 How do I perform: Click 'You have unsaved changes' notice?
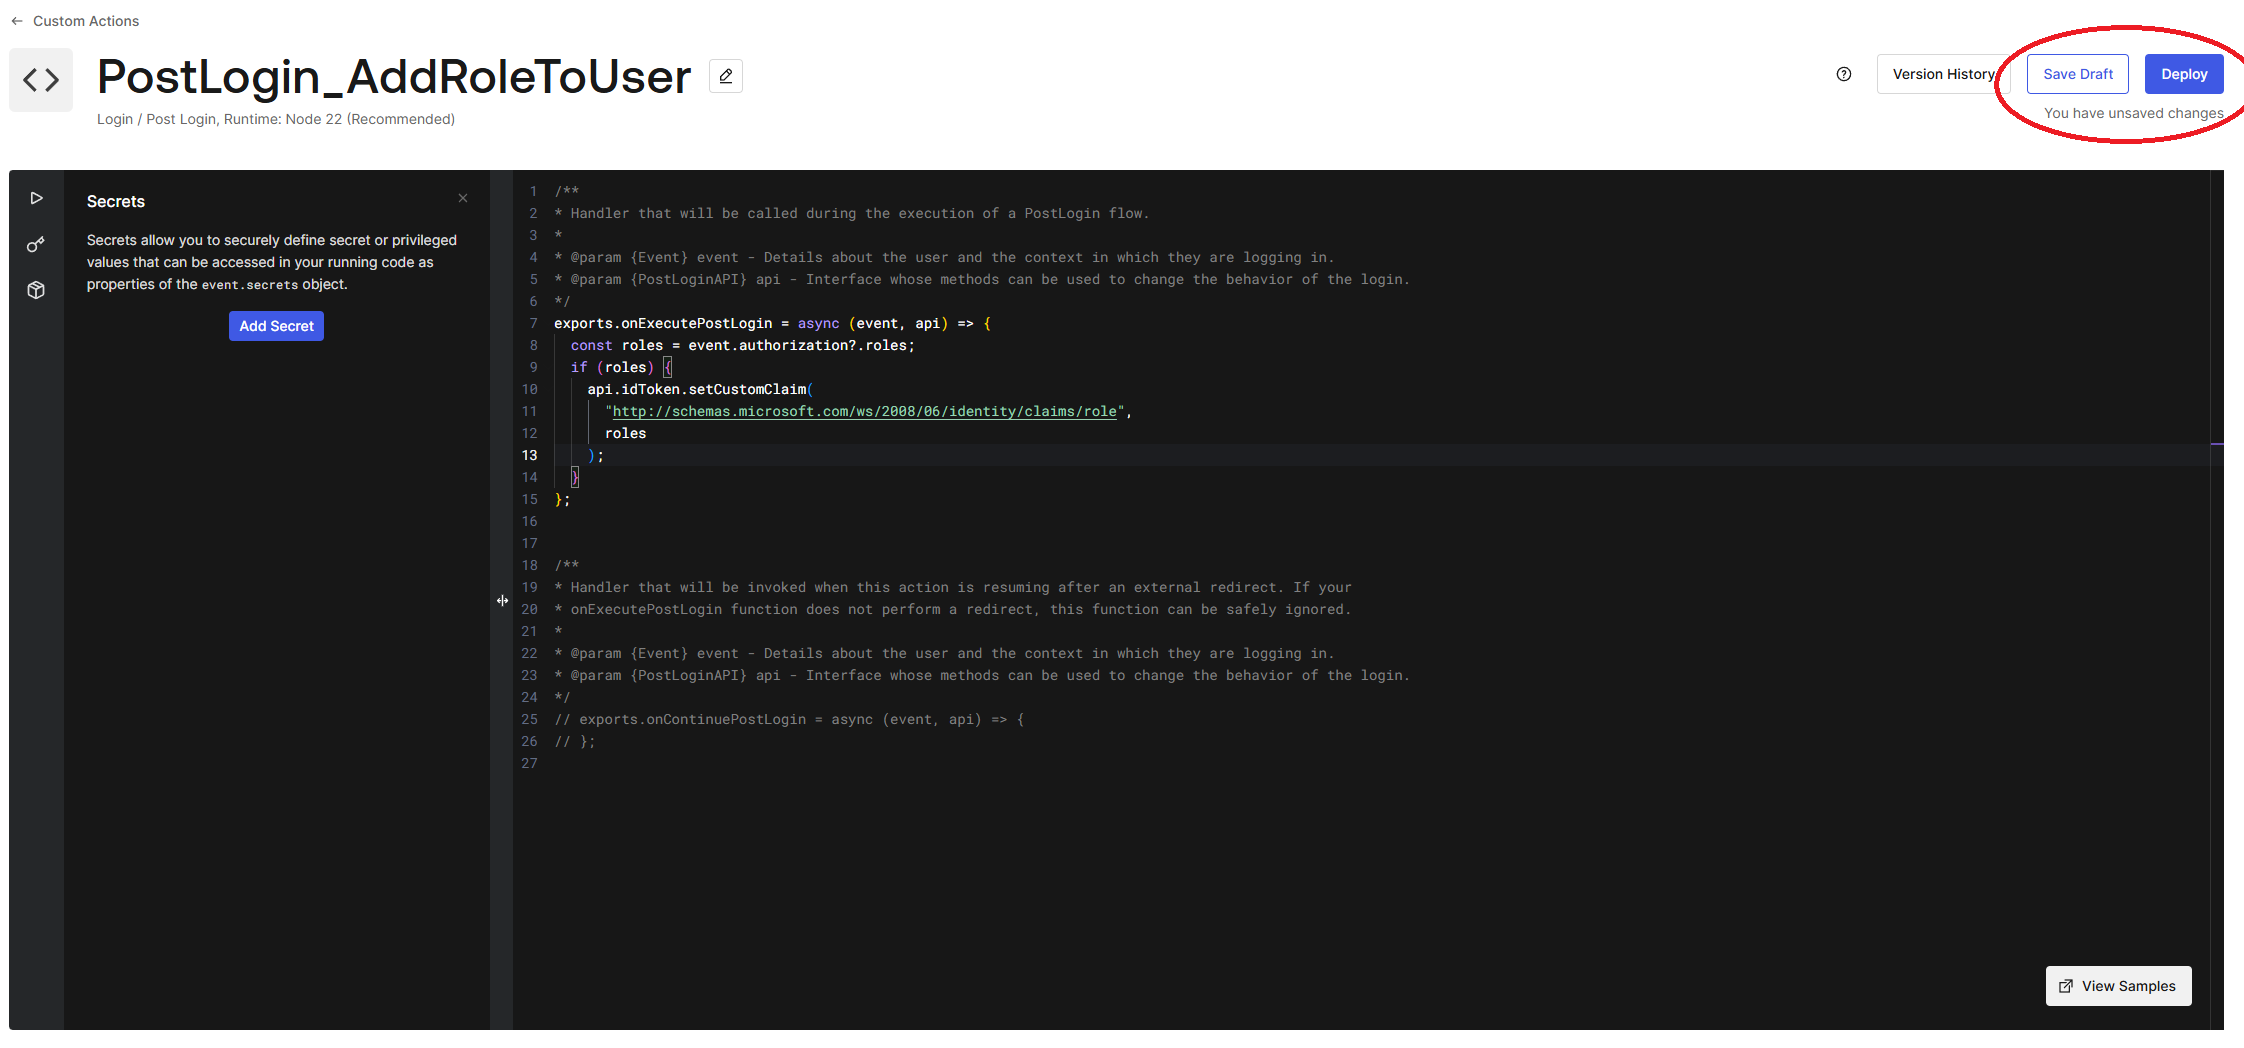[2134, 113]
